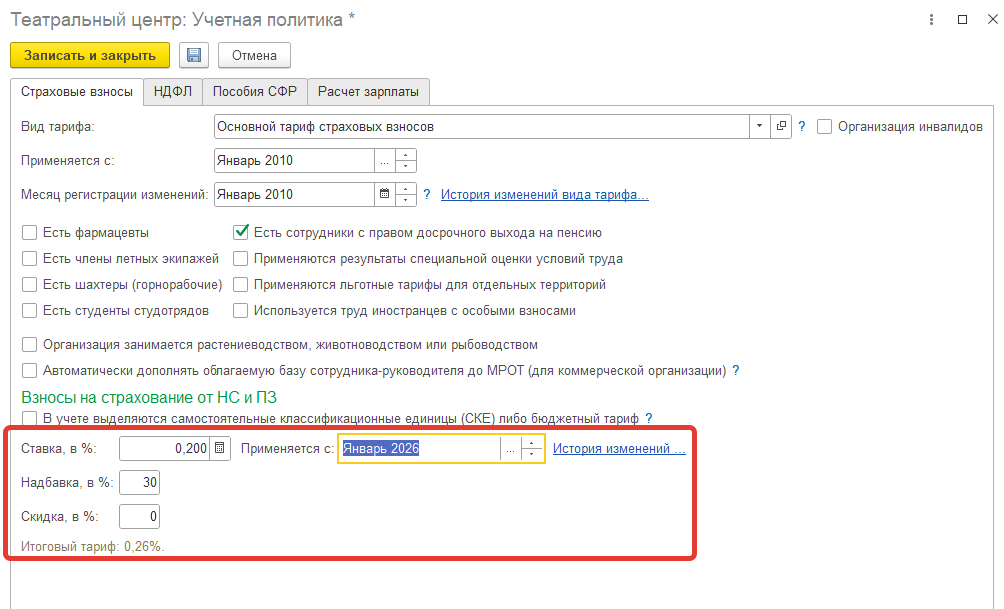This screenshot has height=609, width=1004.
Task: Enable the Есть фармацевты checkbox
Action: (x=29, y=232)
